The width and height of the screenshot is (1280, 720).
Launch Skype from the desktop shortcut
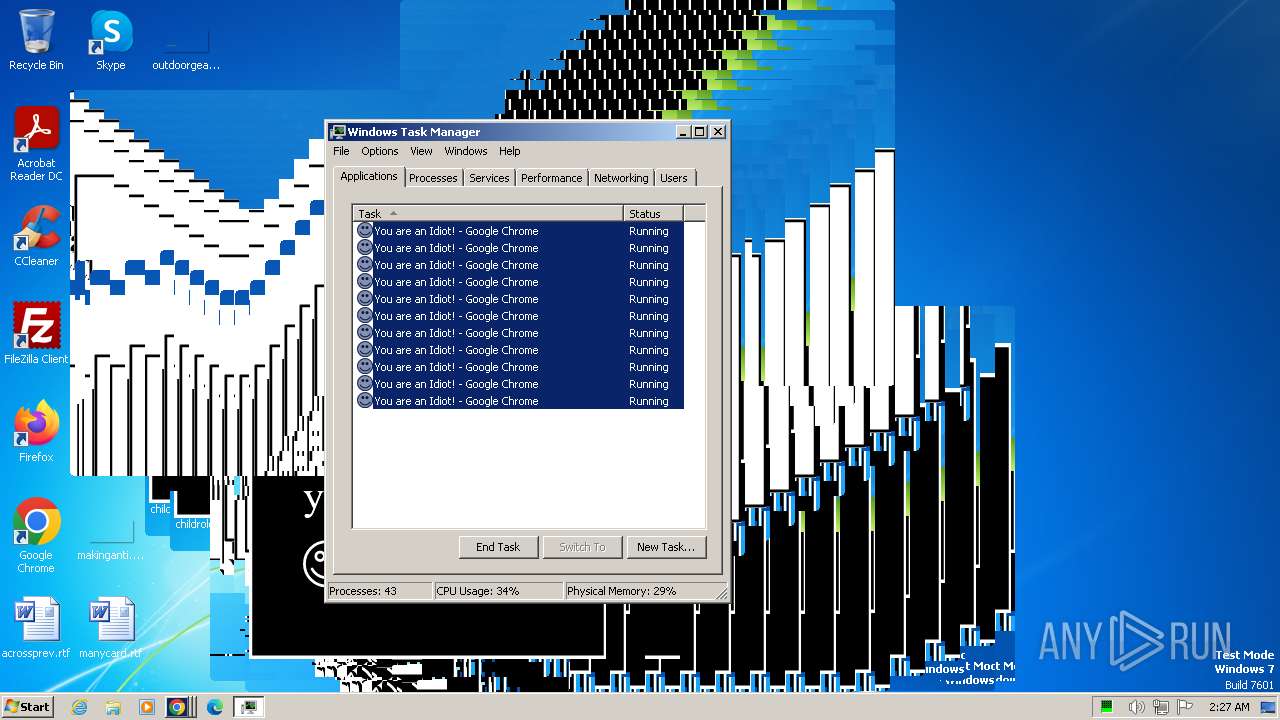tap(111, 40)
